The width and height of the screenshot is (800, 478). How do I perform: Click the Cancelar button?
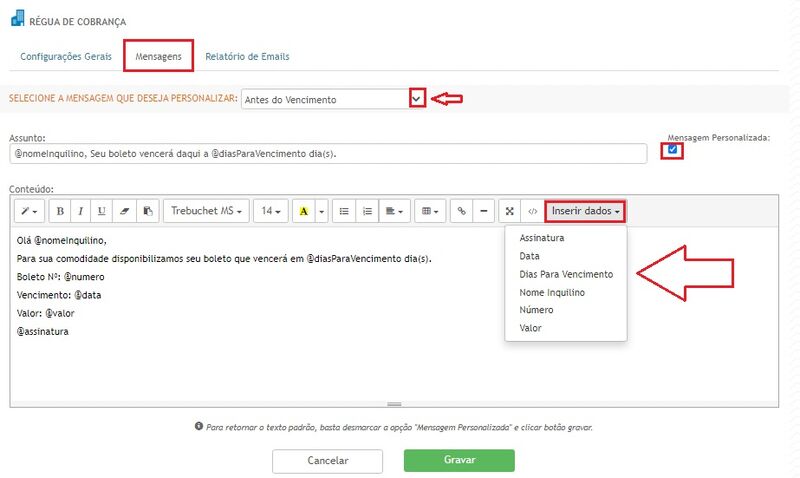[x=327, y=461]
